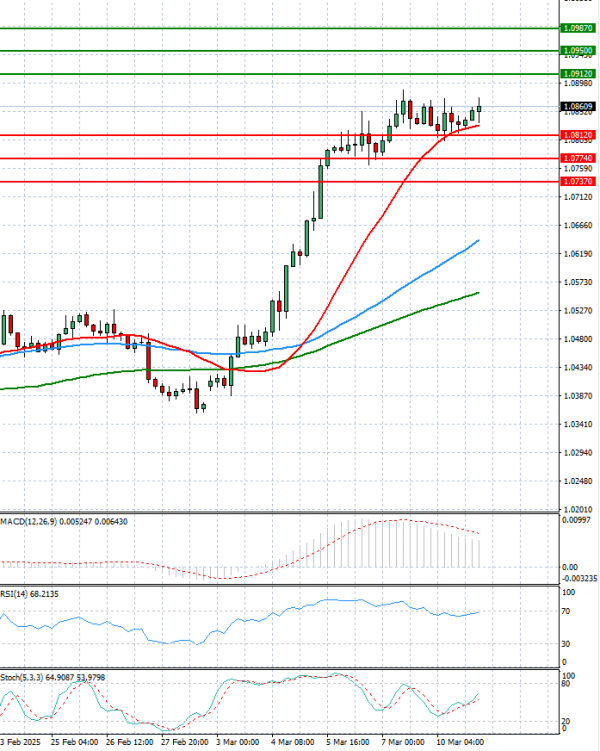Viewport: 600px width, 751px height.
Task: Click the 1.02010 price axis value
Action: coord(578,509)
